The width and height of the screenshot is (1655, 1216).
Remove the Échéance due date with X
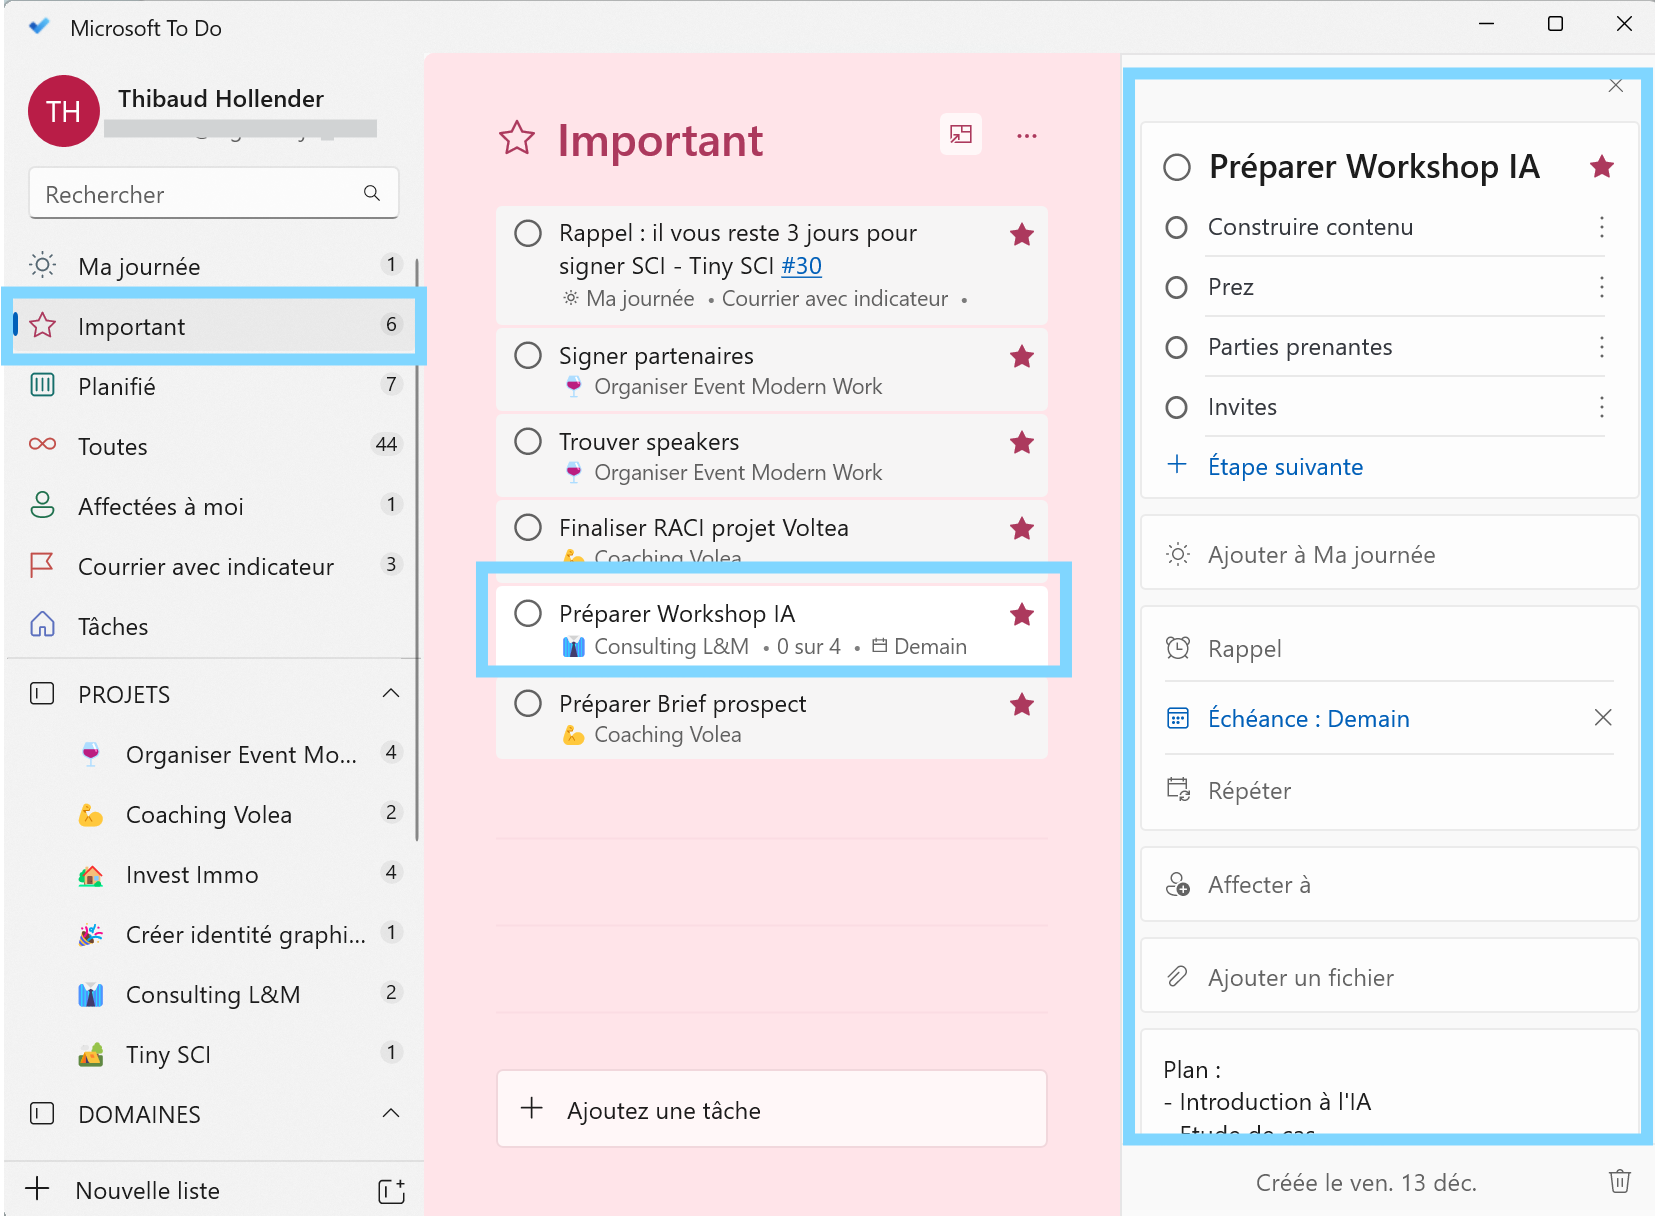click(1602, 718)
